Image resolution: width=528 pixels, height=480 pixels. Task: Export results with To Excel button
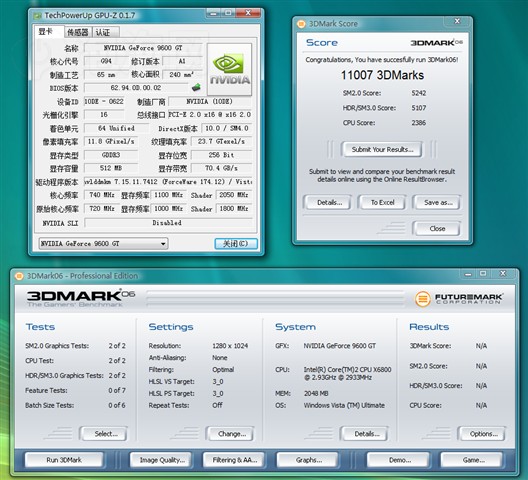point(382,202)
